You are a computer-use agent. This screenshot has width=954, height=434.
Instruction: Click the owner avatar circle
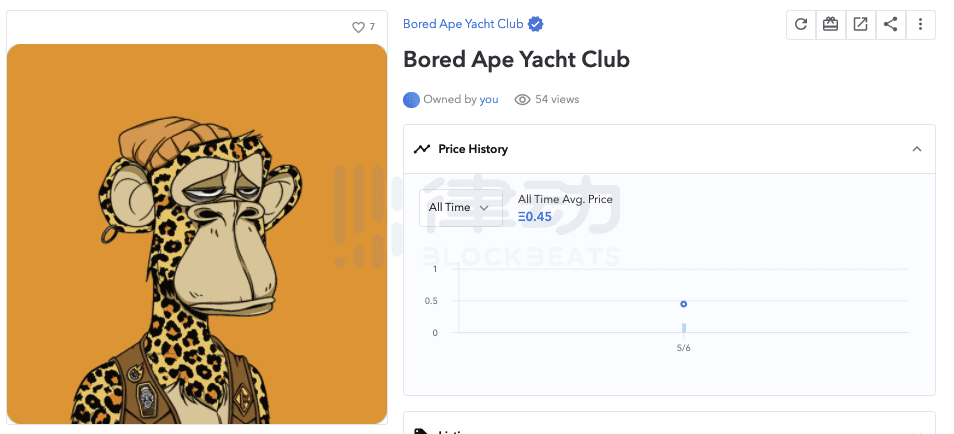click(x=411, y=99)
